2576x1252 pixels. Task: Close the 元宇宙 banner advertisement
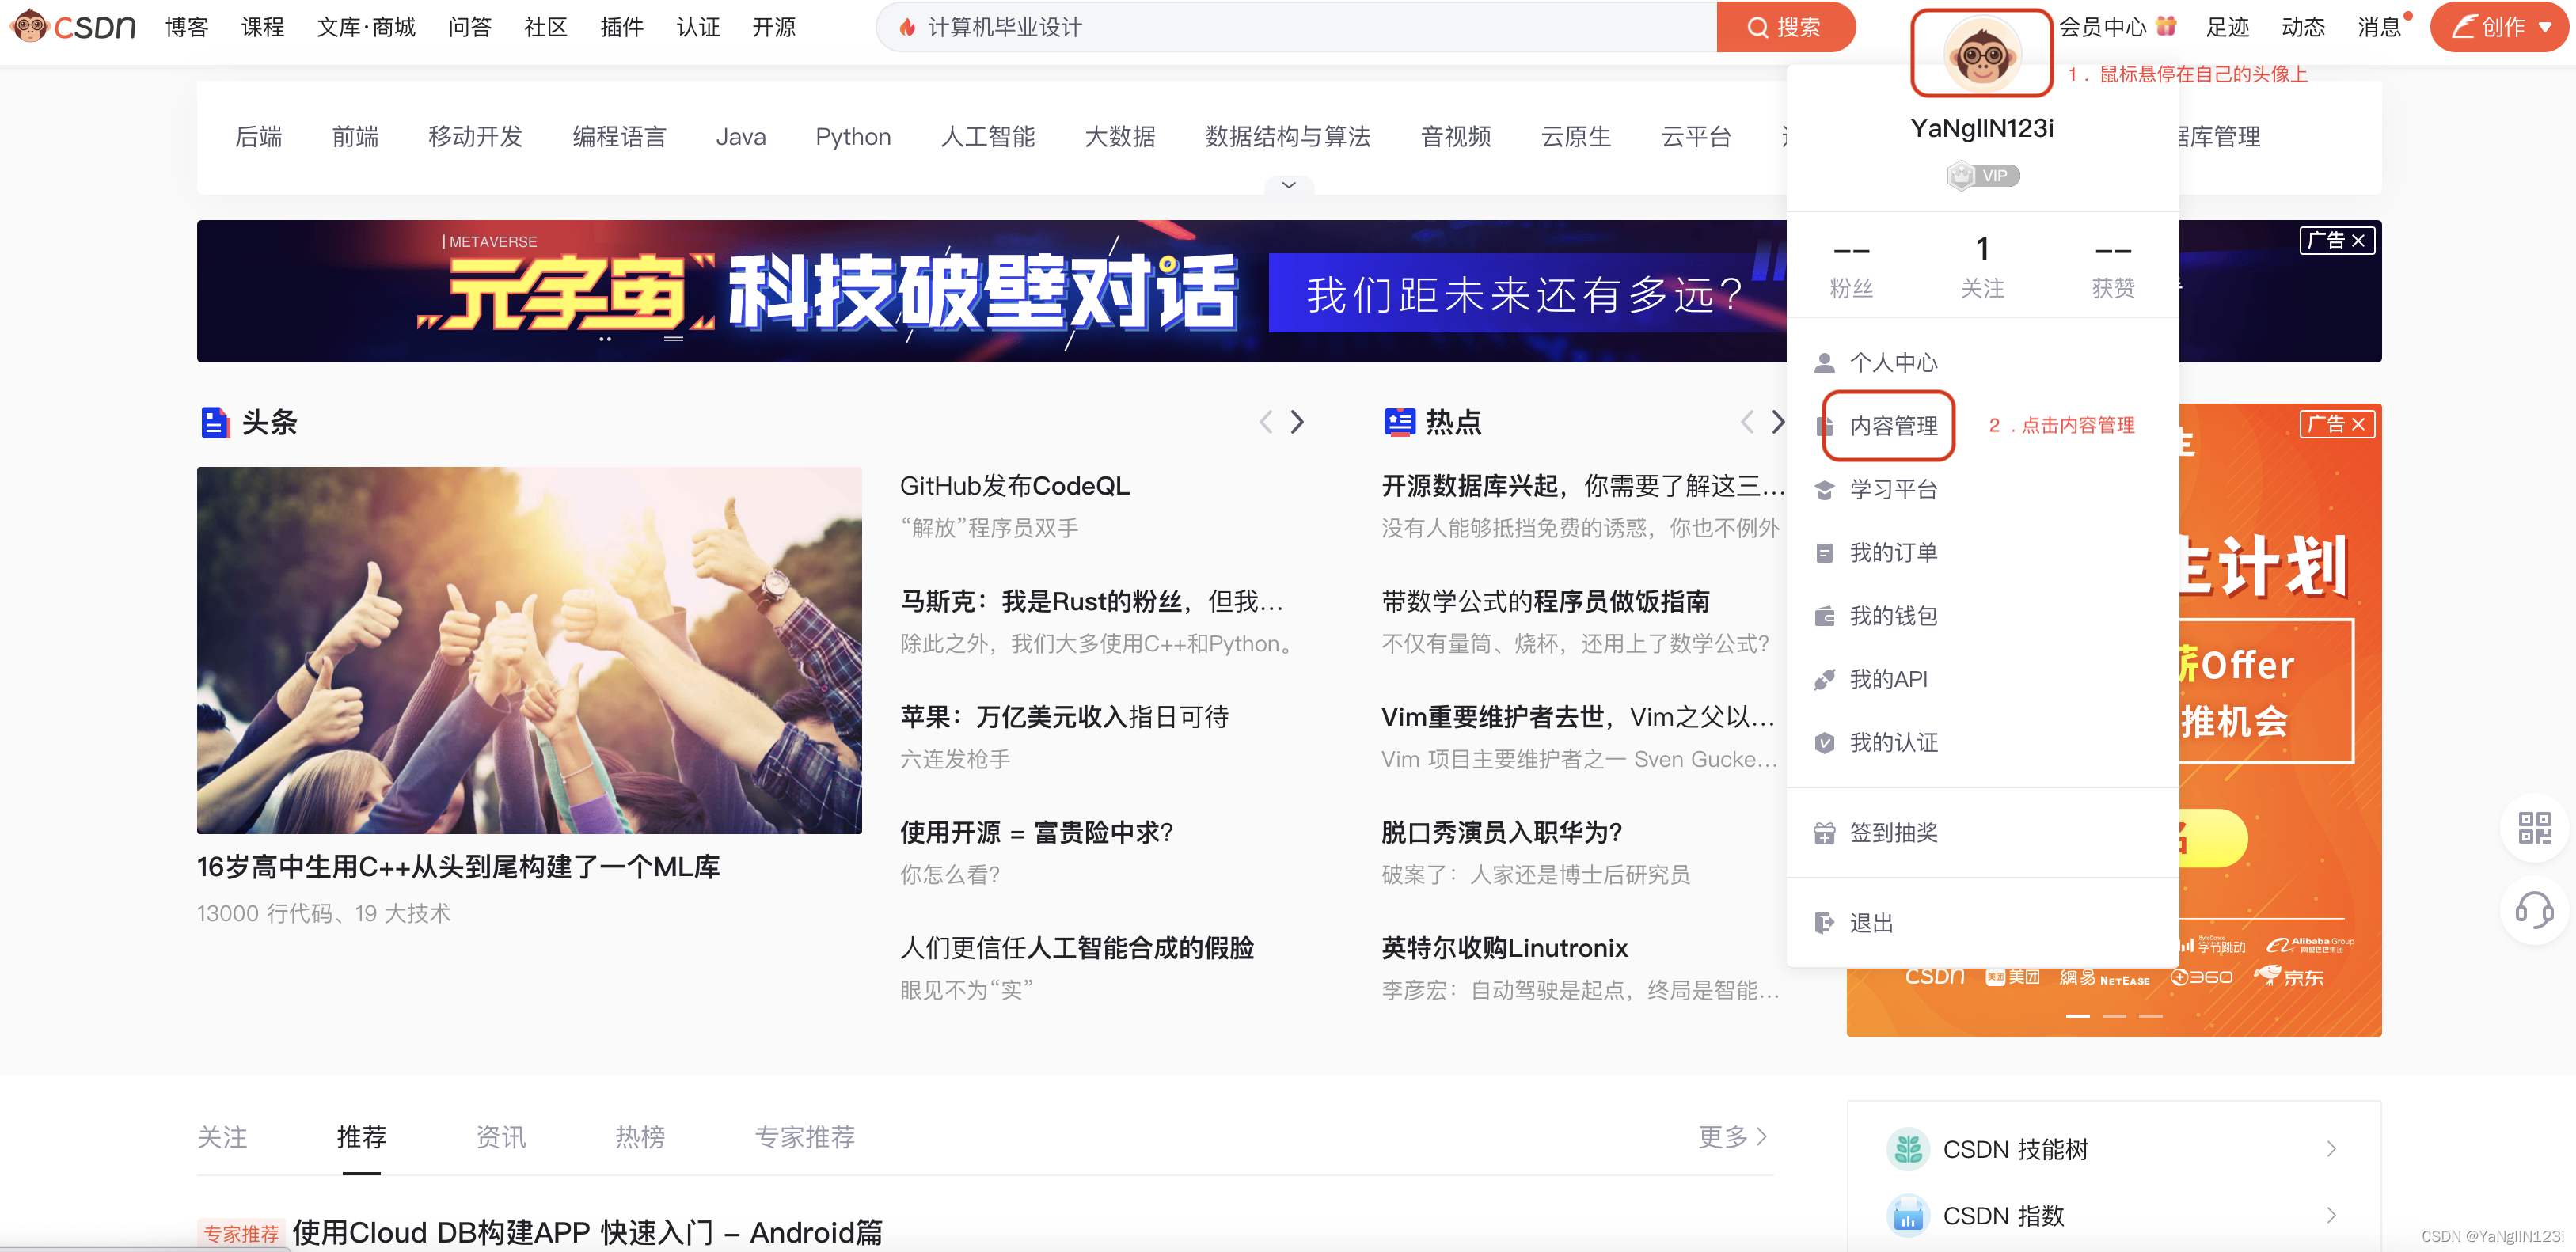[2359, 241]
